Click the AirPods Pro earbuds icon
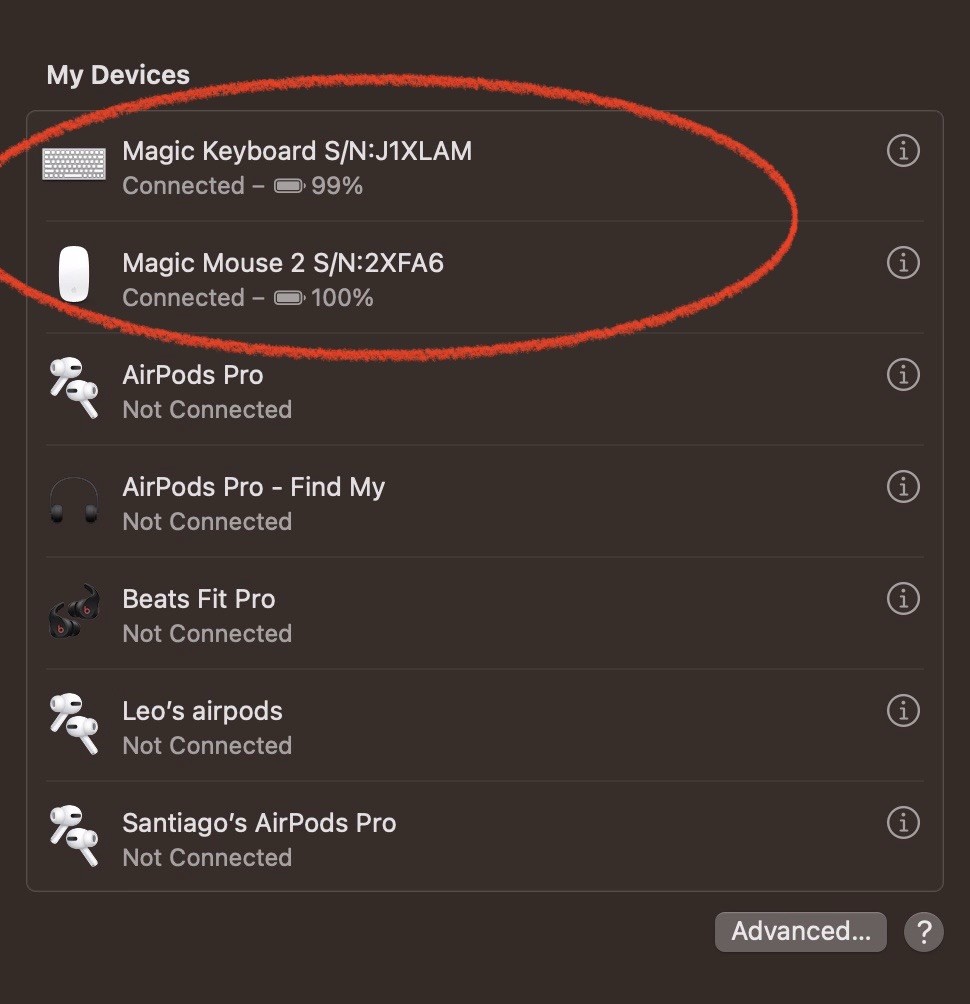This screenshot has height=1004, width=970. click(74, 388)
